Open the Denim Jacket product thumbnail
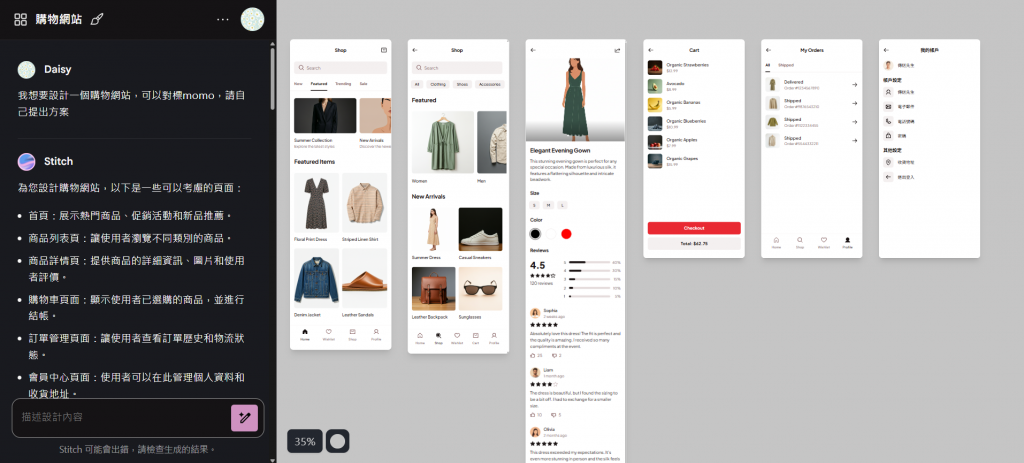 click(317, 278)
